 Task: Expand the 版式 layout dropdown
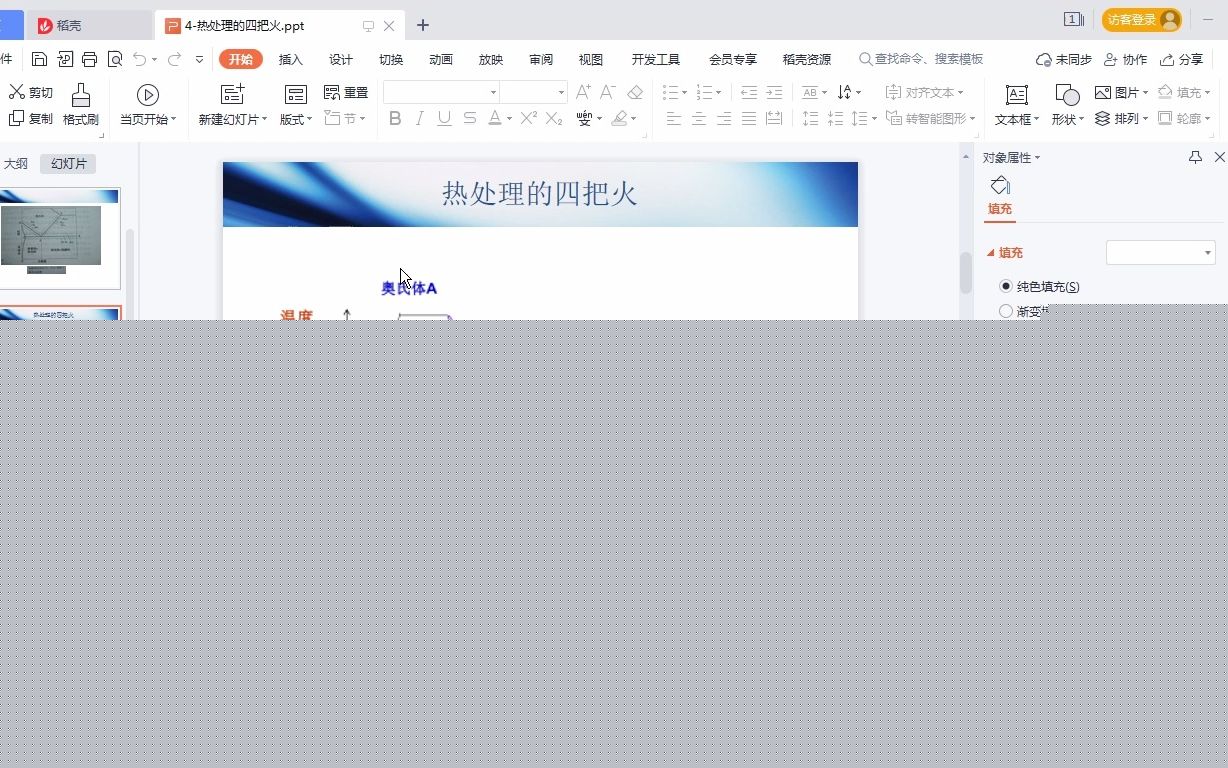coord(296,119)
